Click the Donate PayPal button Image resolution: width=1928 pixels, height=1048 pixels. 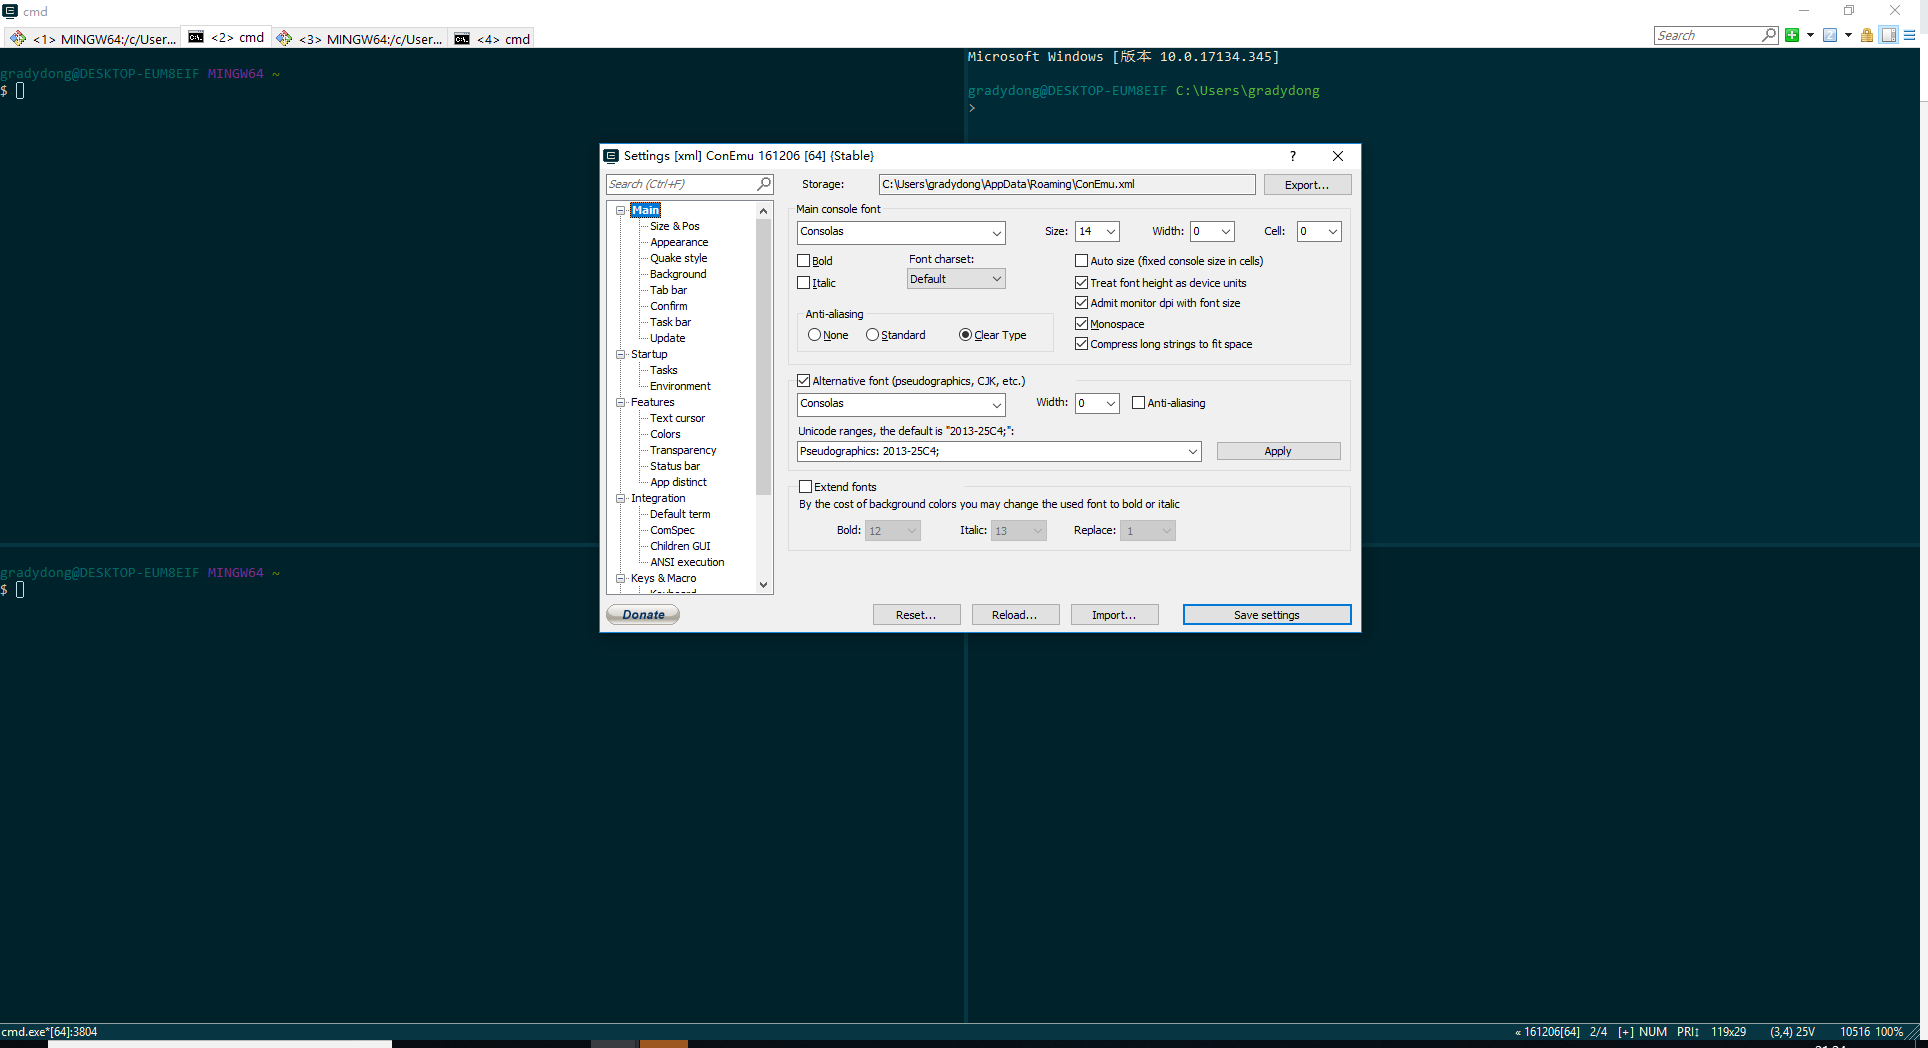[642, 614]
